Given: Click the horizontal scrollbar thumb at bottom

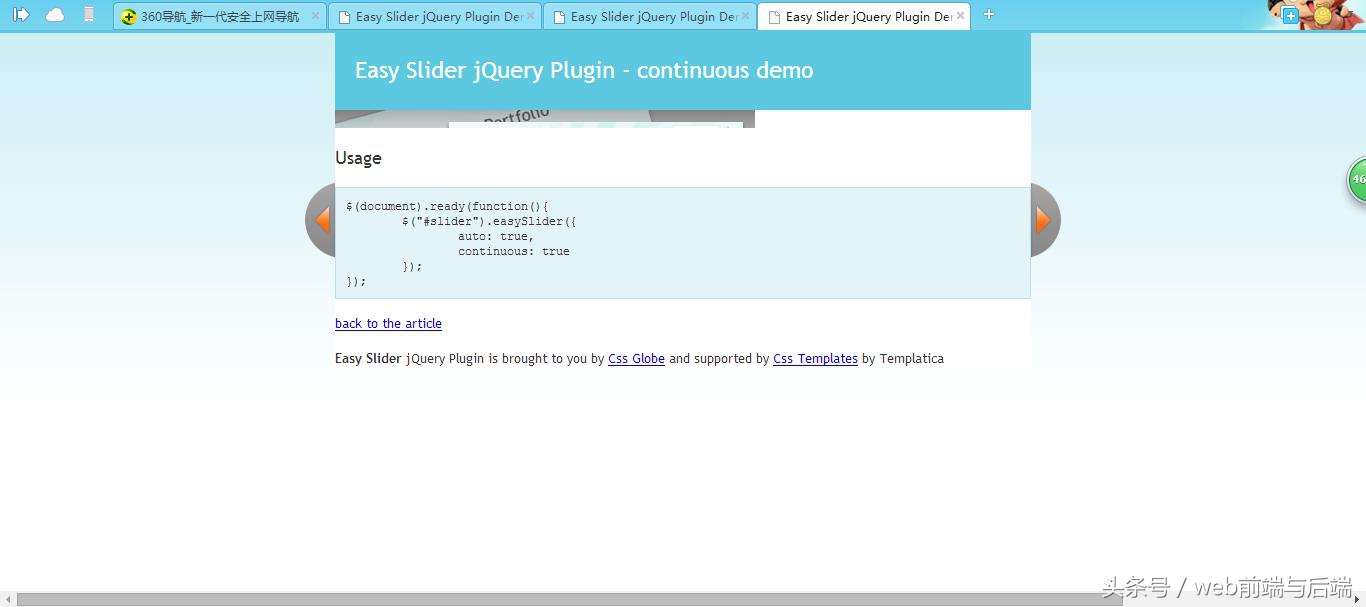Looking at the screenshot, I should click(x=569, y=599).
